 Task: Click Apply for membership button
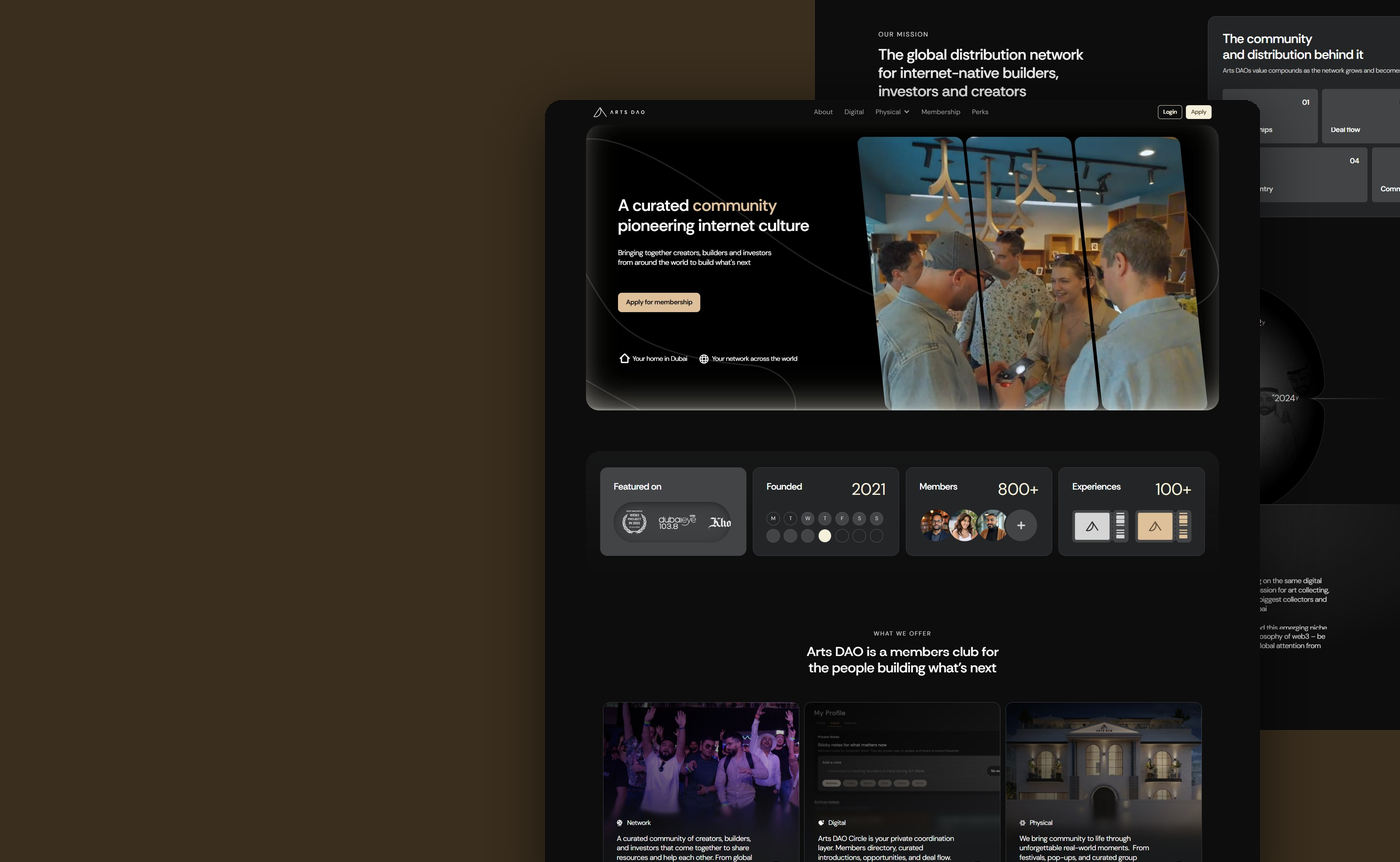click(659, 302)
